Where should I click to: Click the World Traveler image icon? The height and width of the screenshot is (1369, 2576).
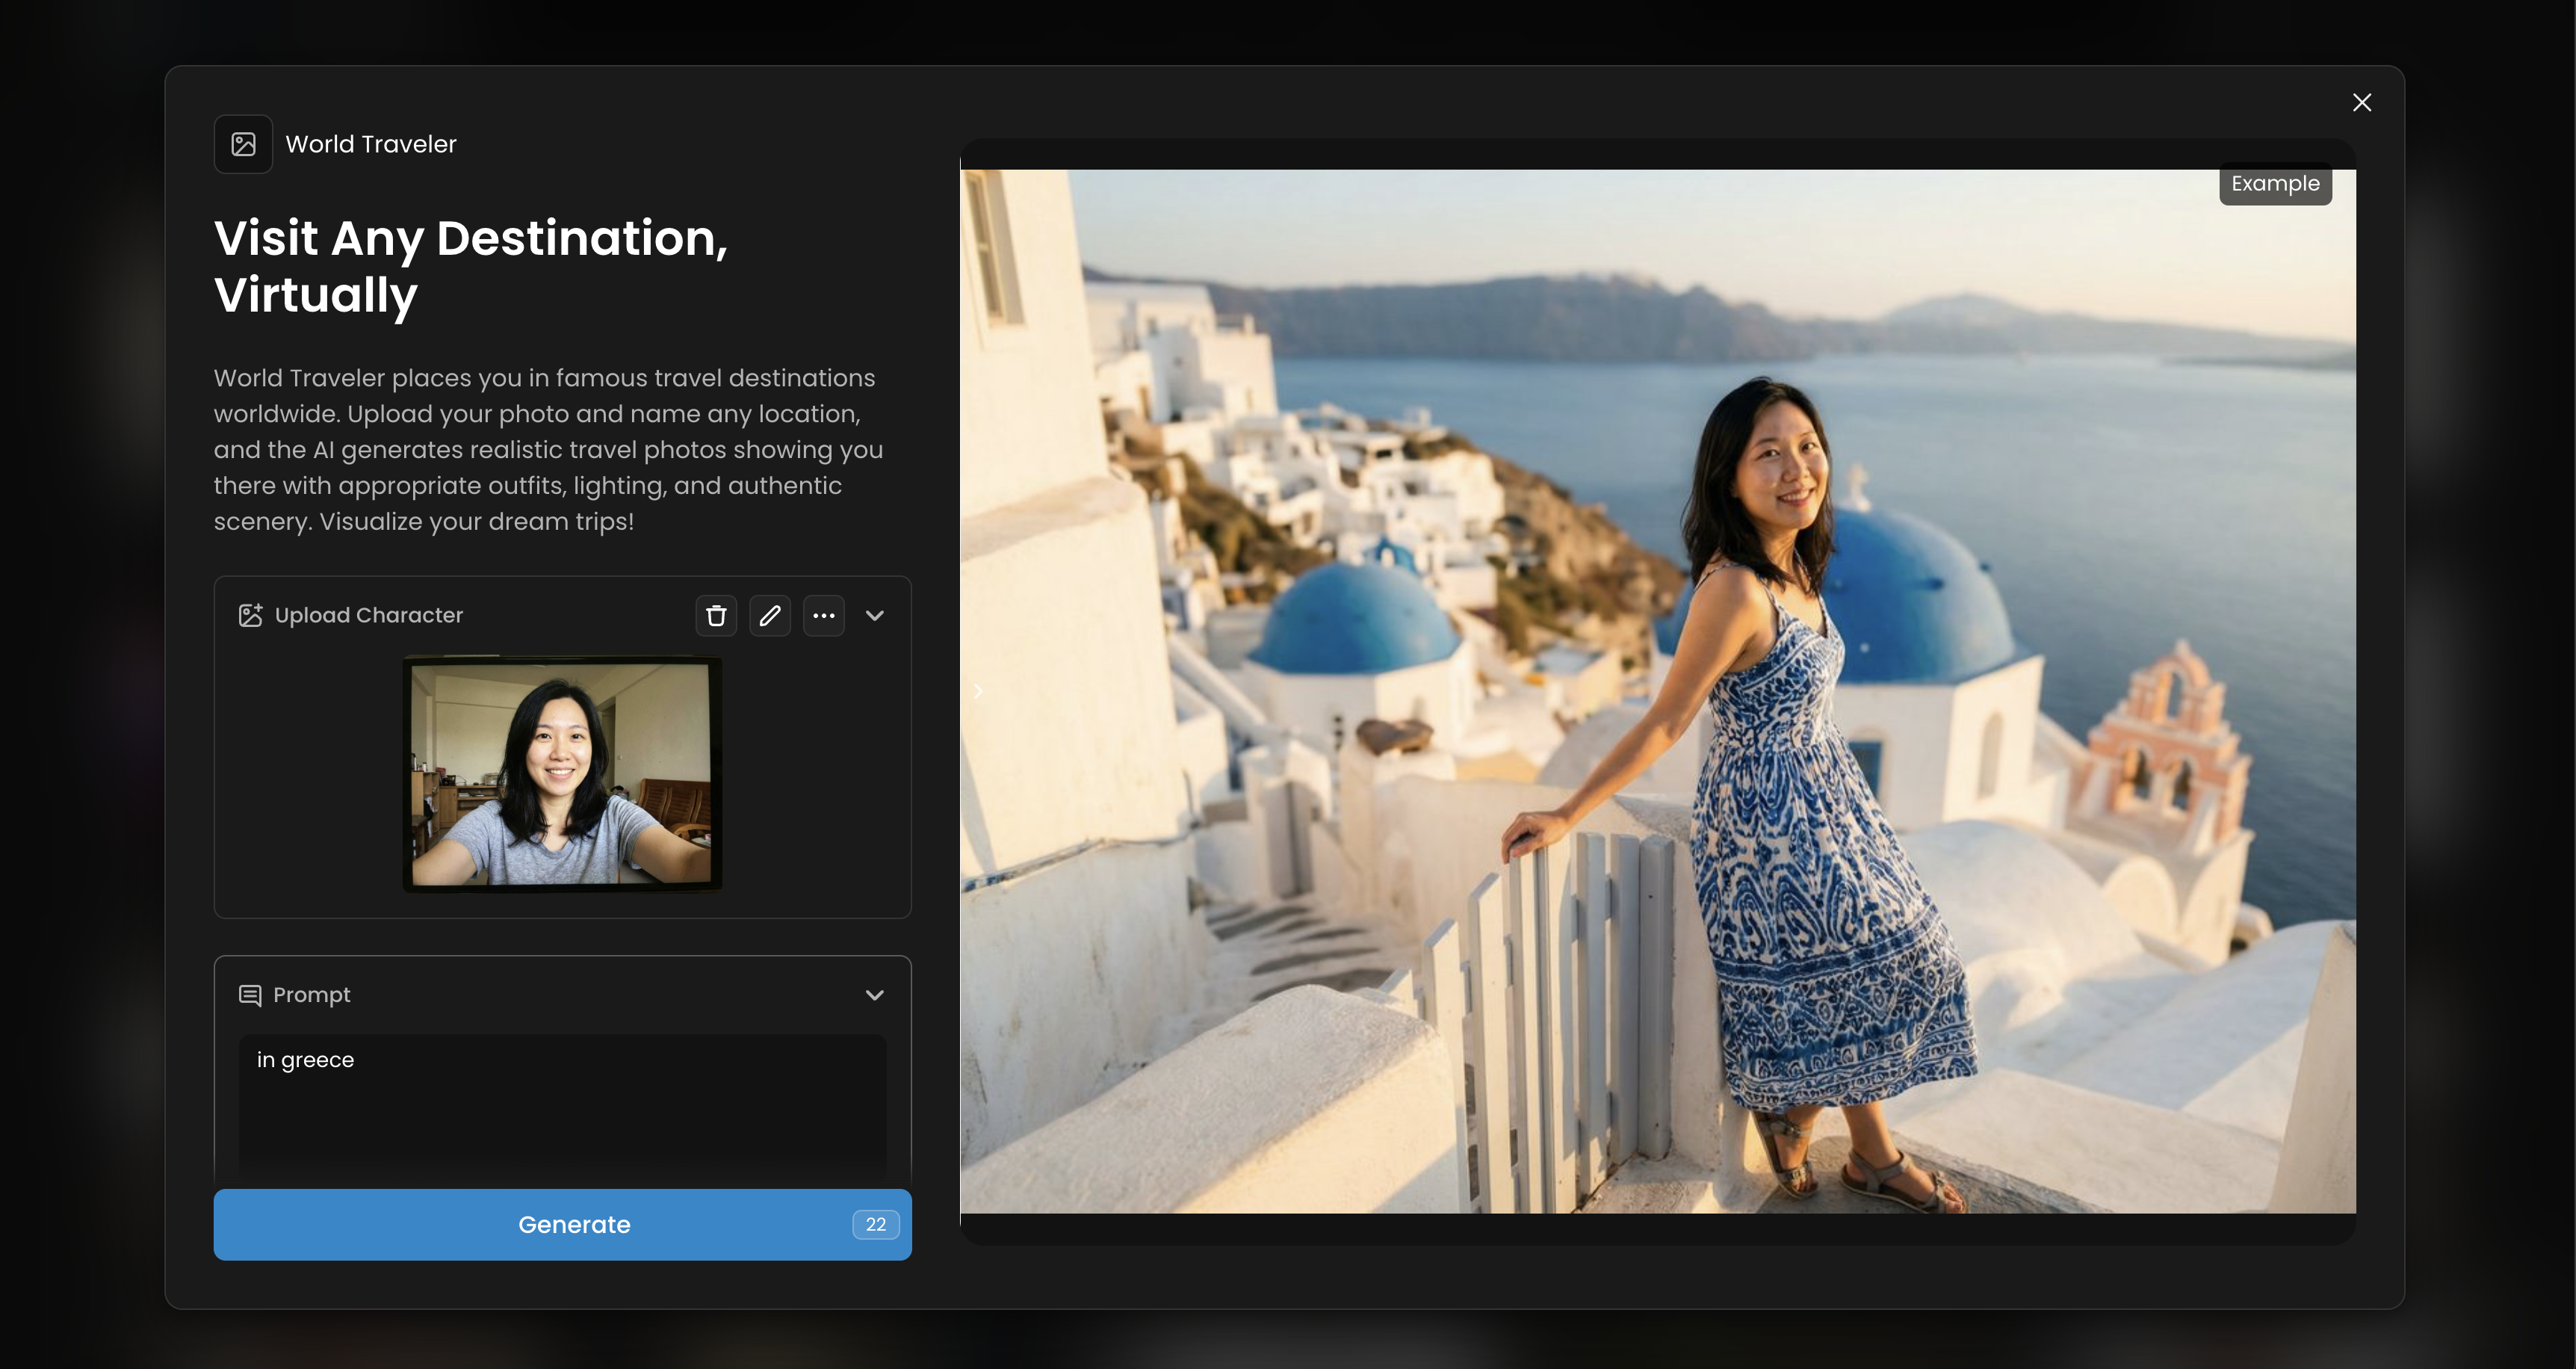[x=243, y=144]
